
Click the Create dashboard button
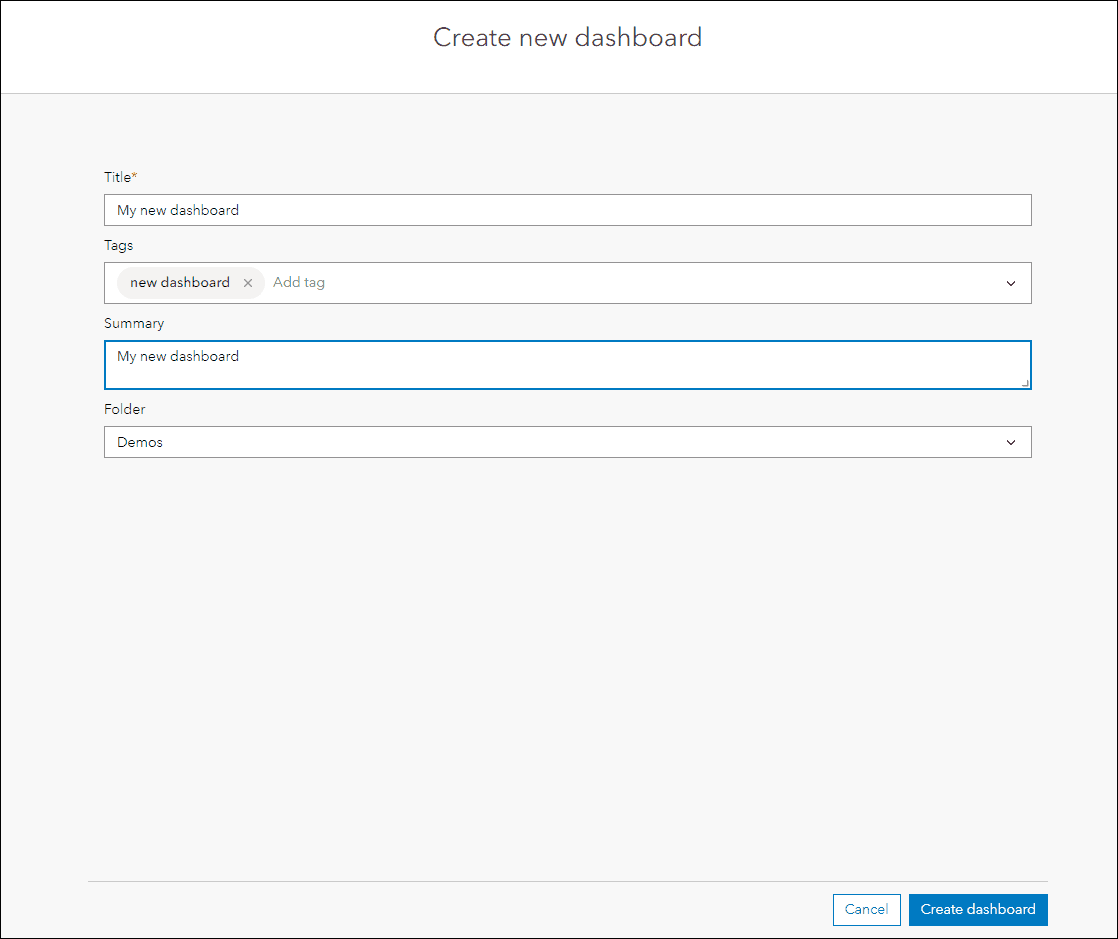point(977,909)
